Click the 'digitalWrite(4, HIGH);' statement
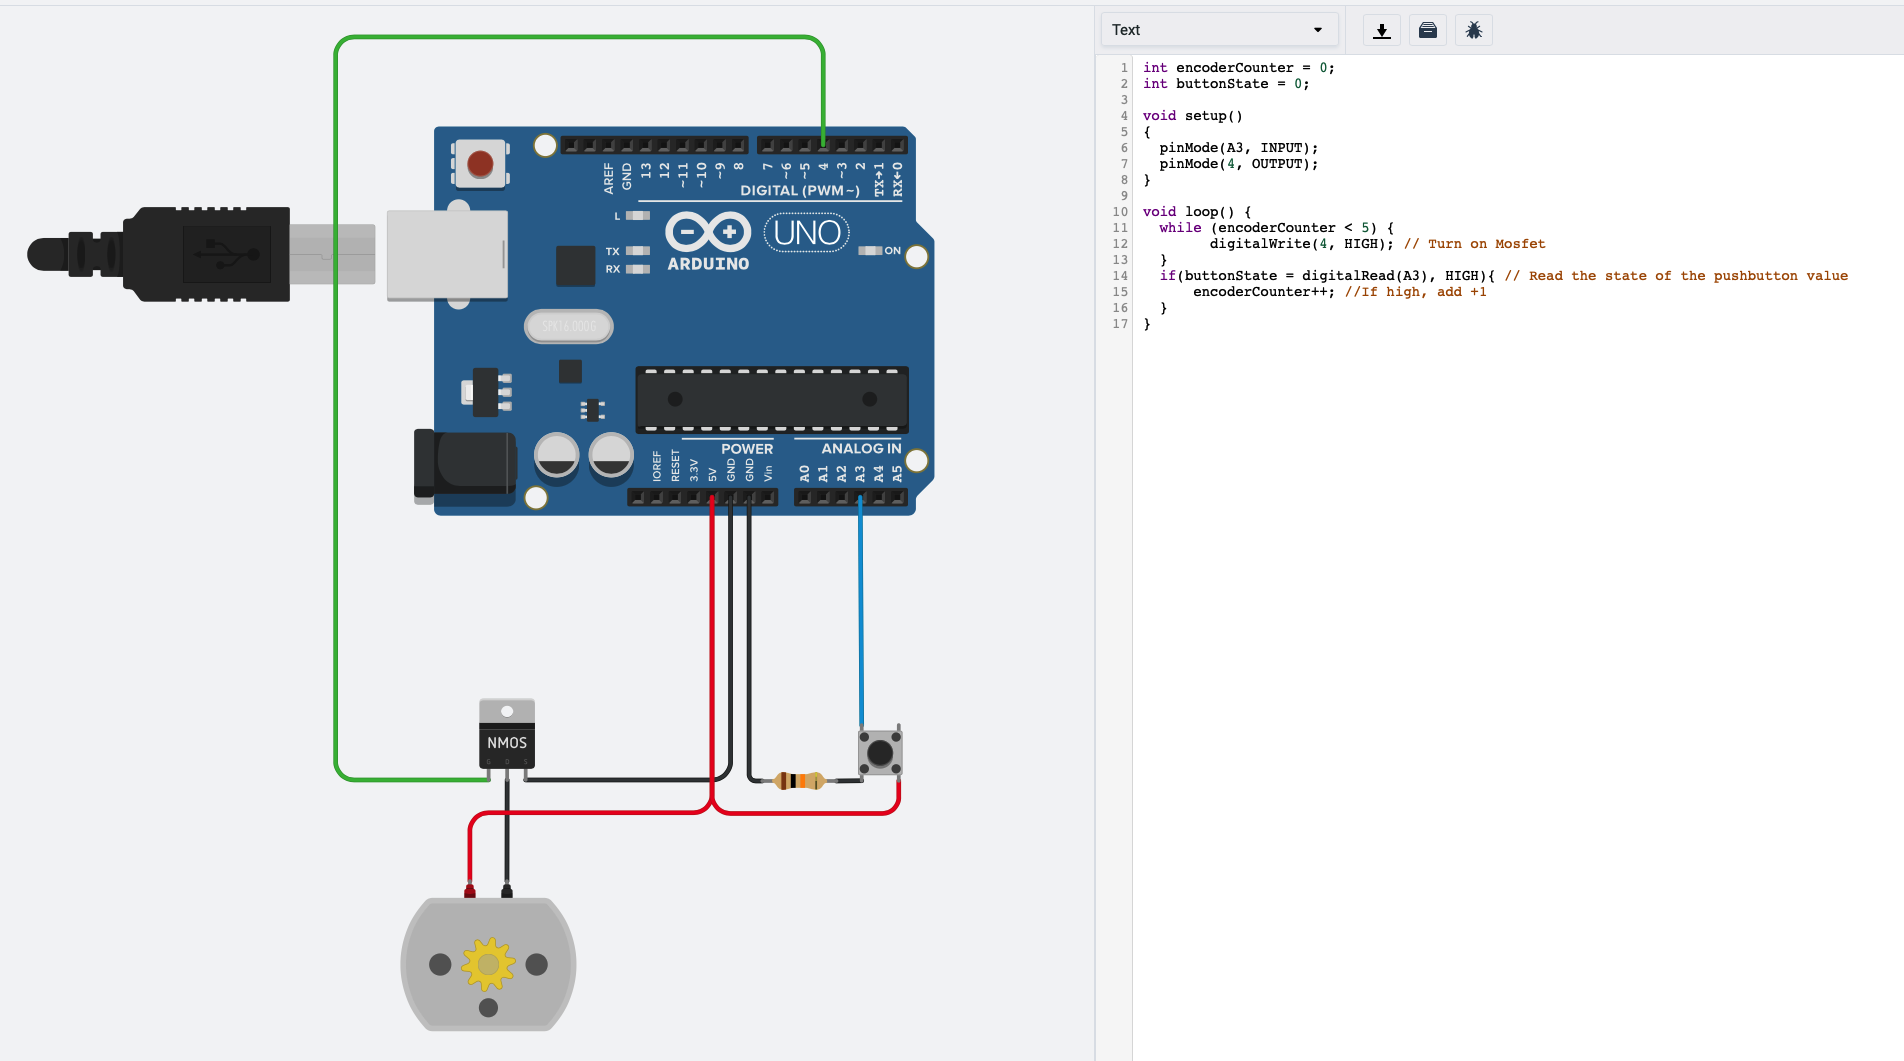The width and height of the screenshot is (1904, 1061). 1302,244
